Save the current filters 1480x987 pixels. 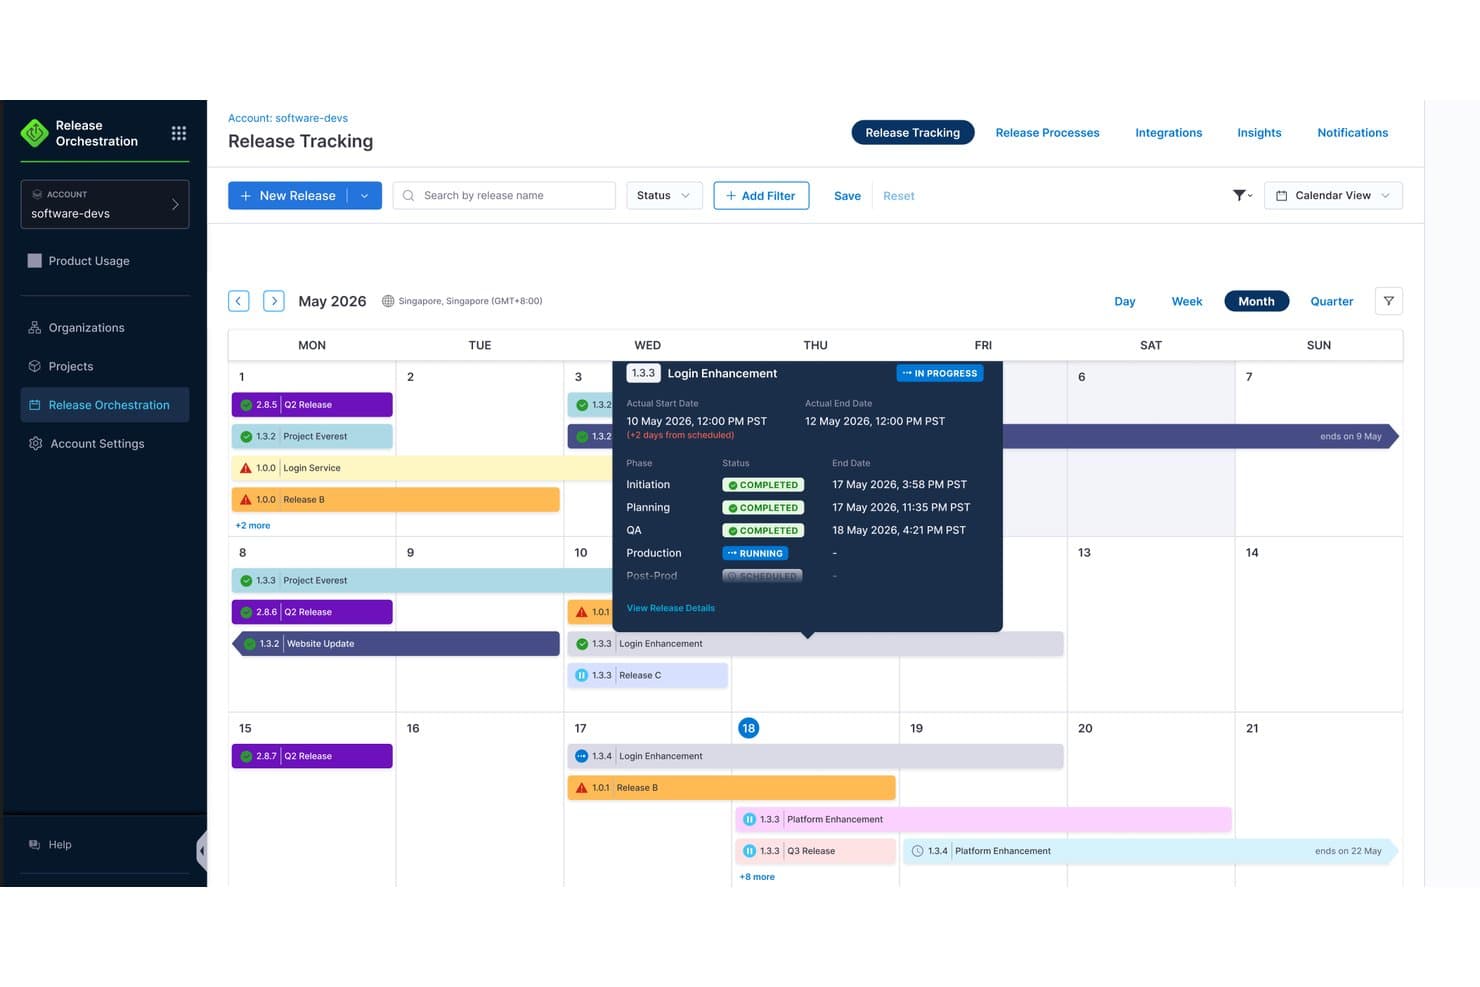847,196
